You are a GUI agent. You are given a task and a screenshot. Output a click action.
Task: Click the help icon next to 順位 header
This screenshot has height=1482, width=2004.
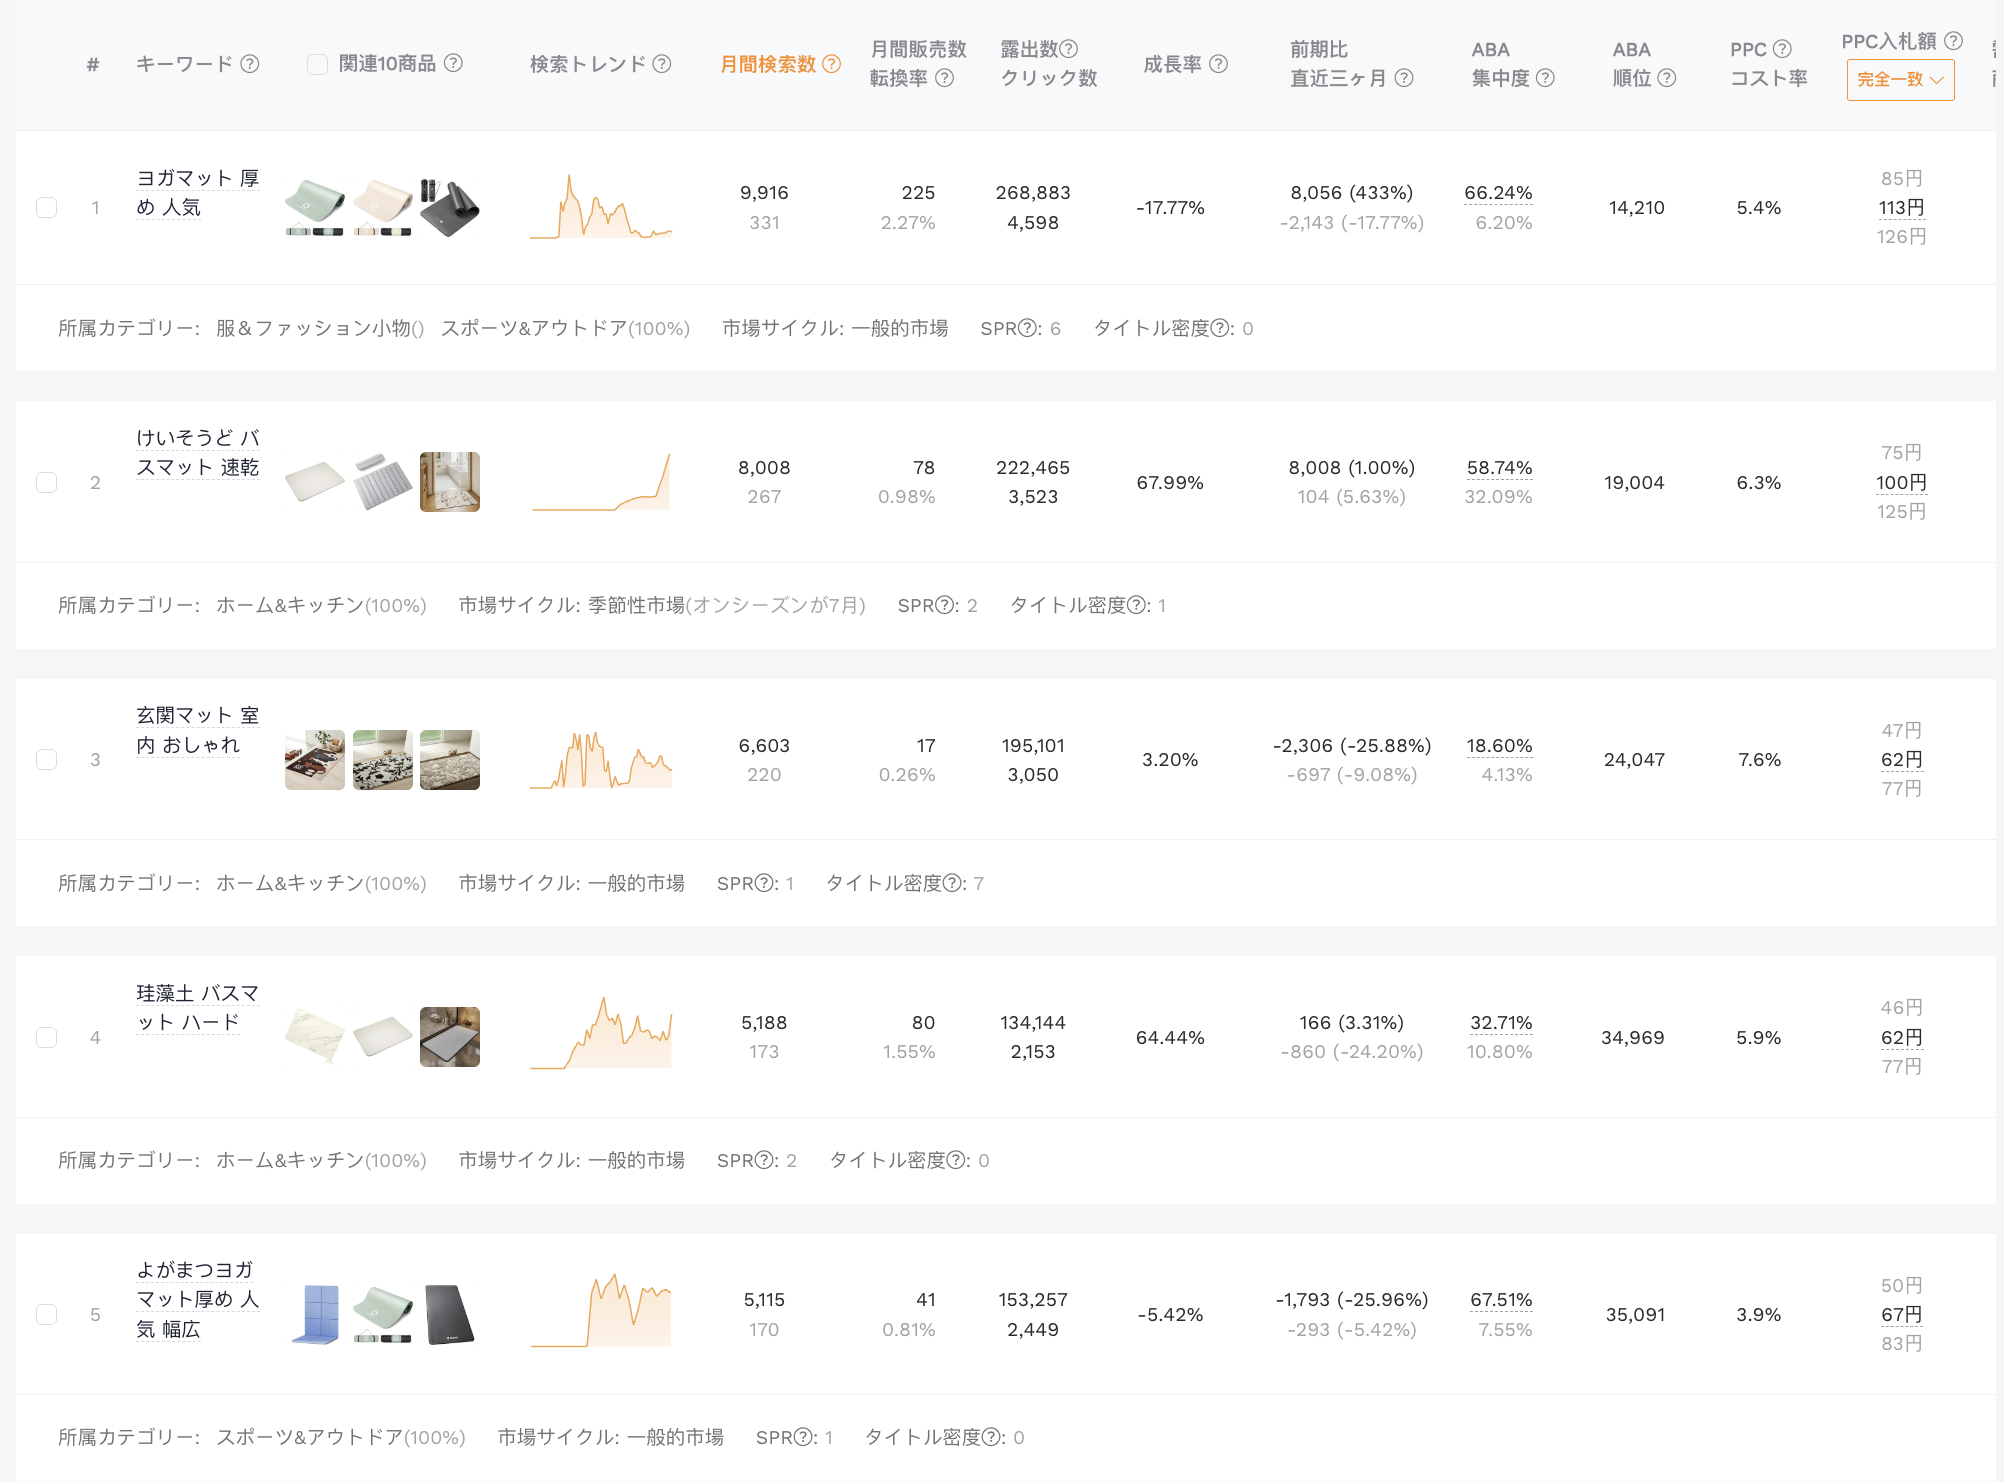pyautogui.click(x=1666, y=78)
